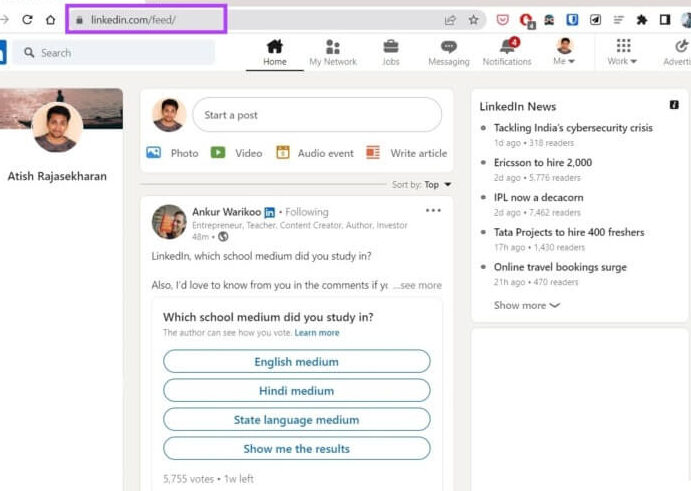Click the LinkedIn Search input
691x491 pixels.
pyautogui.click(x=113, y=52)
